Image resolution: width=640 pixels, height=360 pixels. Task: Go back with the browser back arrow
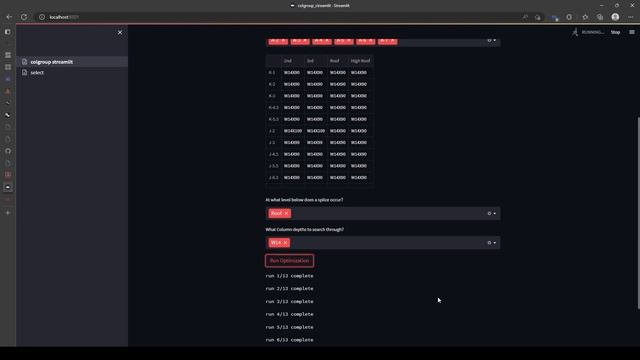point(9,17)
